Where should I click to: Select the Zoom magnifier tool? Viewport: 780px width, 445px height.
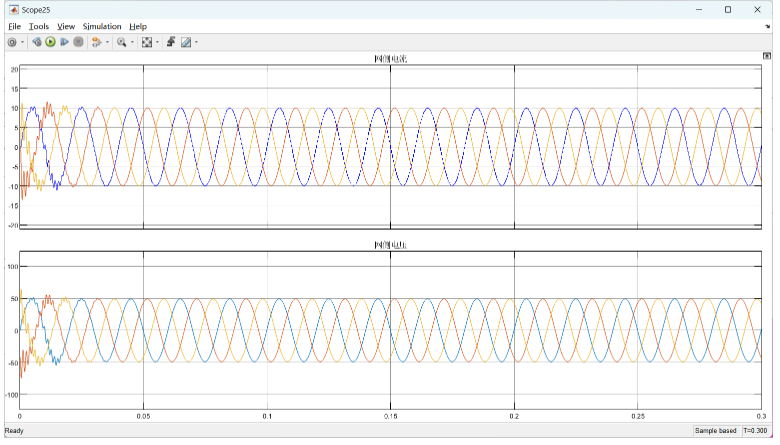(x=122, y=43)
